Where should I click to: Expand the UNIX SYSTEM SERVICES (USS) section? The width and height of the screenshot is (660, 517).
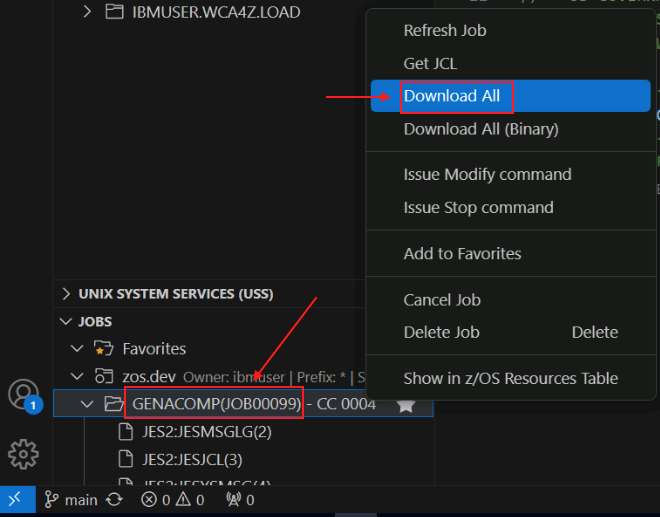pyautogui.click(x=66, y=293)
